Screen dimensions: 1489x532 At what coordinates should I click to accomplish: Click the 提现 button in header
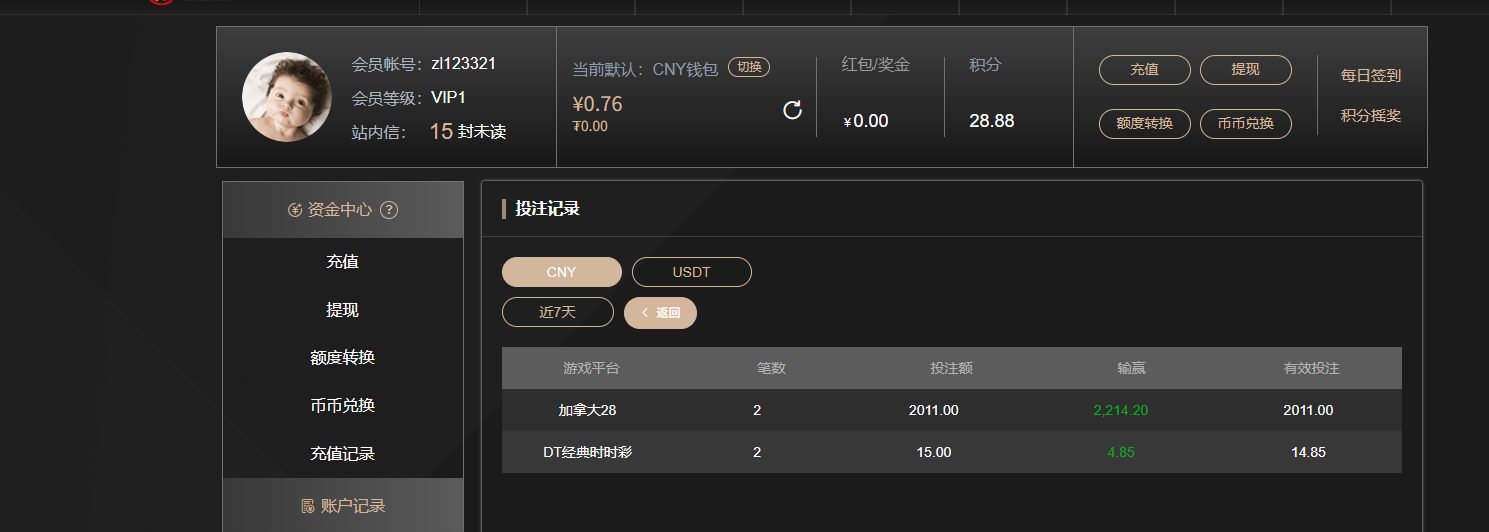pyautogui.click(x=1246, y=70)
